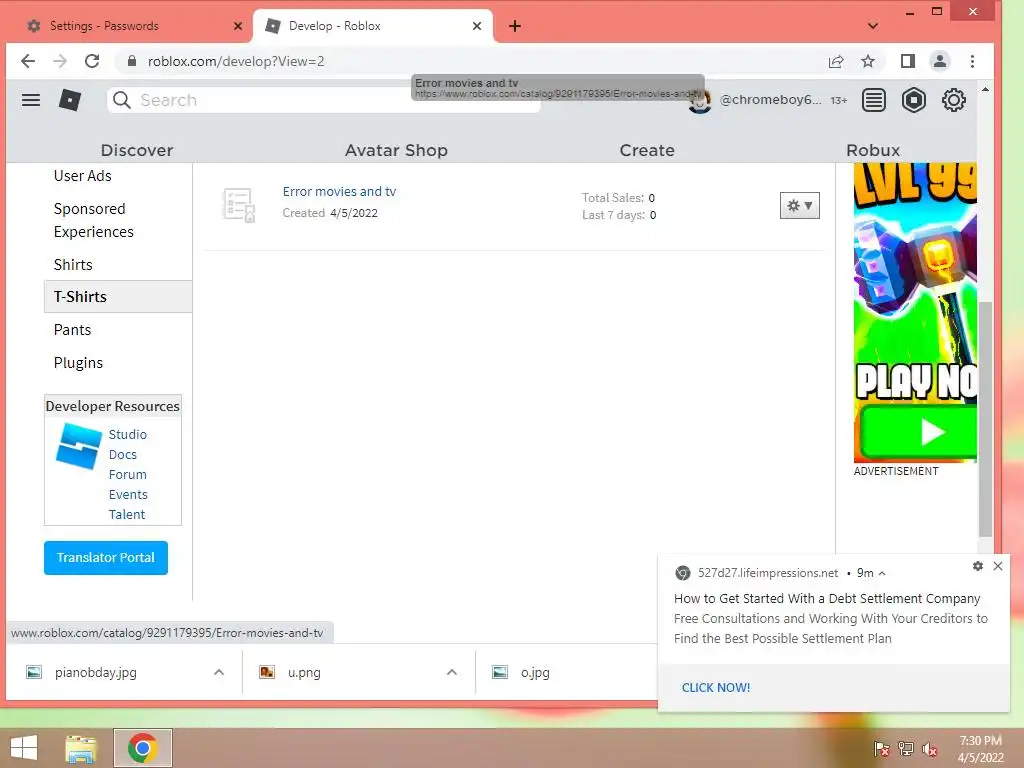The width and height of the screenshot is (1024, 768).
Task: Click the taskbar clock showing 7:30 PM
Action: [980, 749]
